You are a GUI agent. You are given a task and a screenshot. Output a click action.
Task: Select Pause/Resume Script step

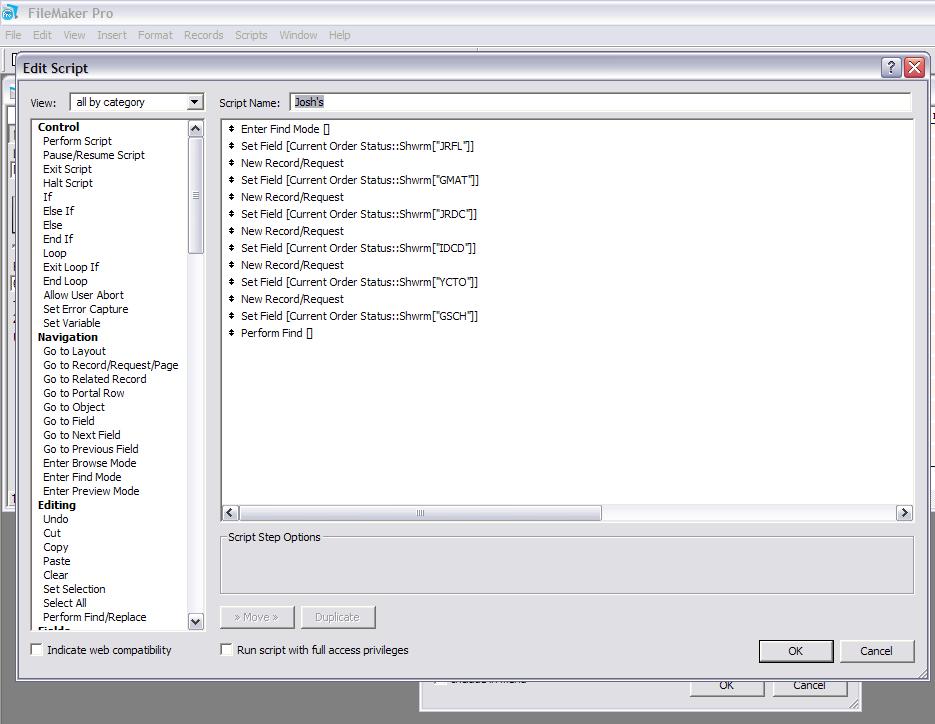point(94,155)
